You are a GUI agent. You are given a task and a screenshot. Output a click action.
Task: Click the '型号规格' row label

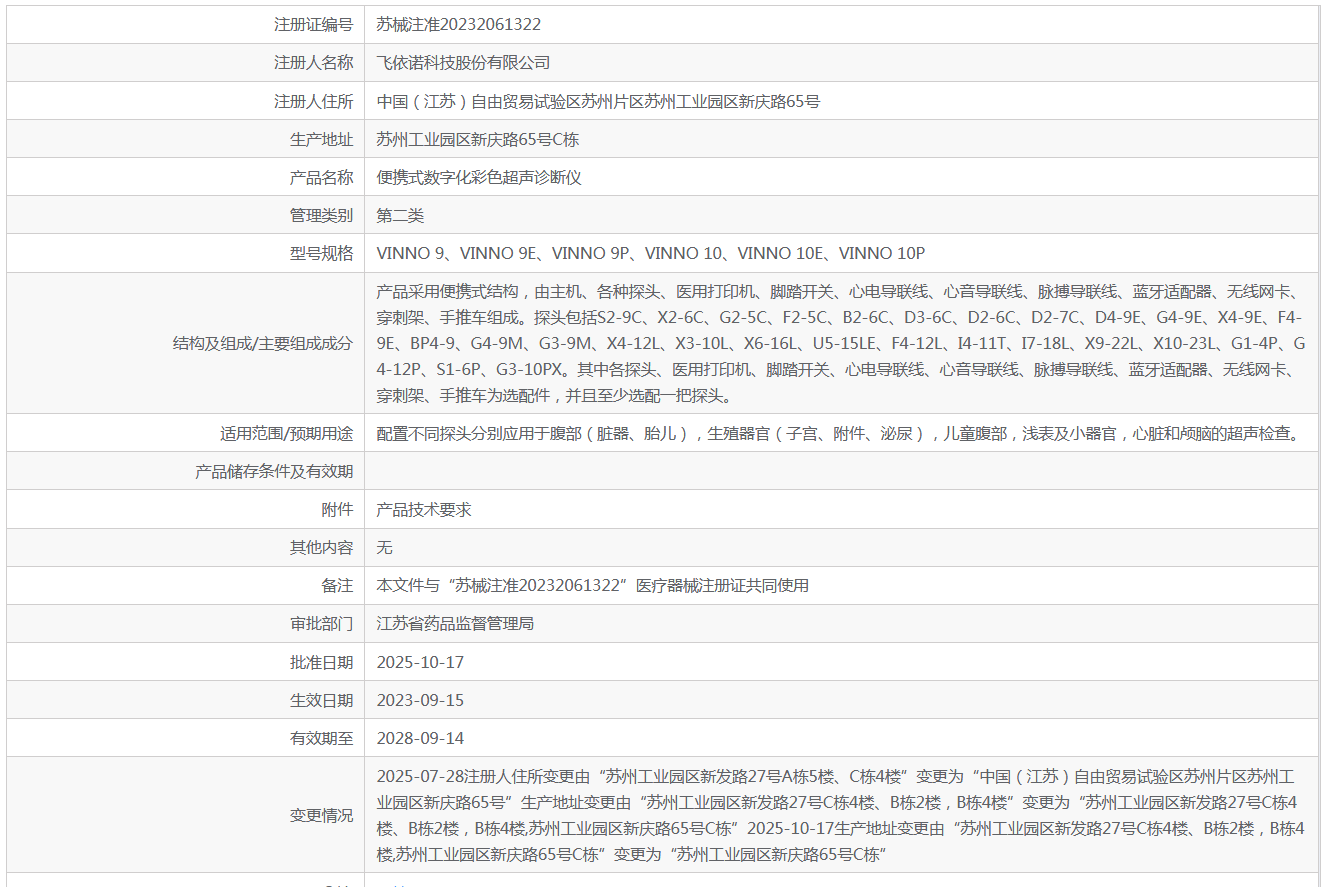(x=321, y=254)
